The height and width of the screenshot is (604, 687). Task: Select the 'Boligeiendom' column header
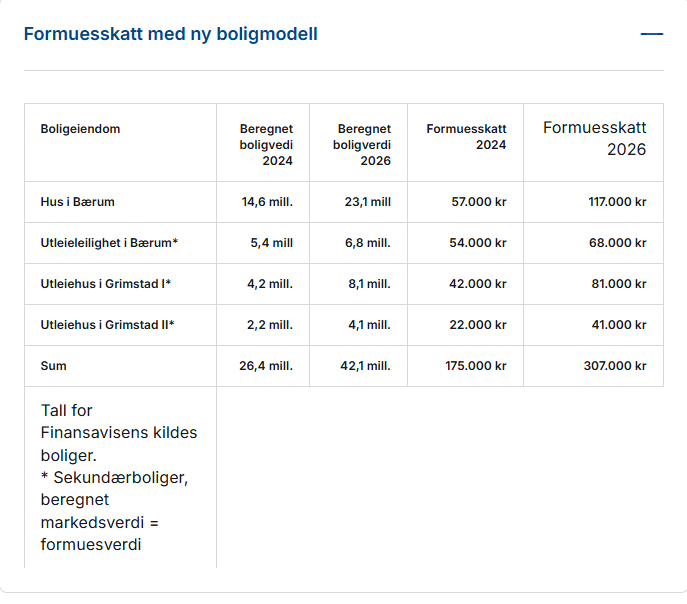[x=80, y=129]
